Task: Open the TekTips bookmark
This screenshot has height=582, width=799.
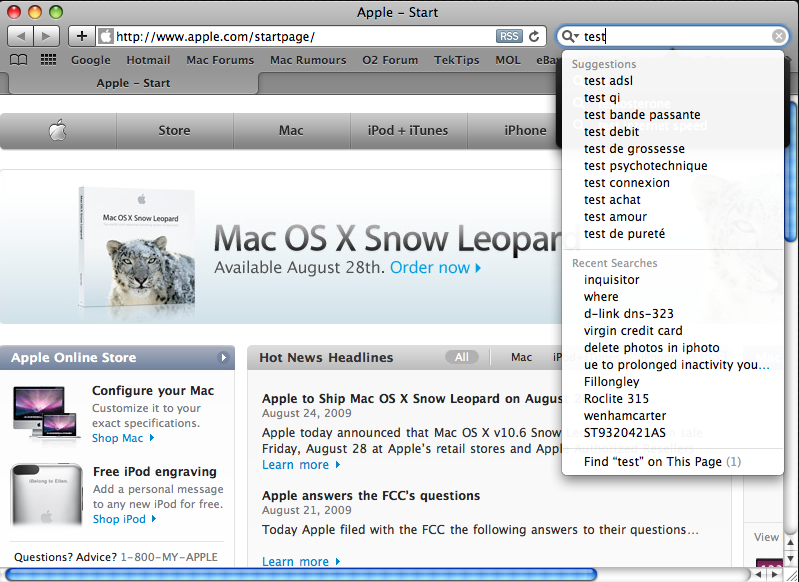Action: click(457, 60)
